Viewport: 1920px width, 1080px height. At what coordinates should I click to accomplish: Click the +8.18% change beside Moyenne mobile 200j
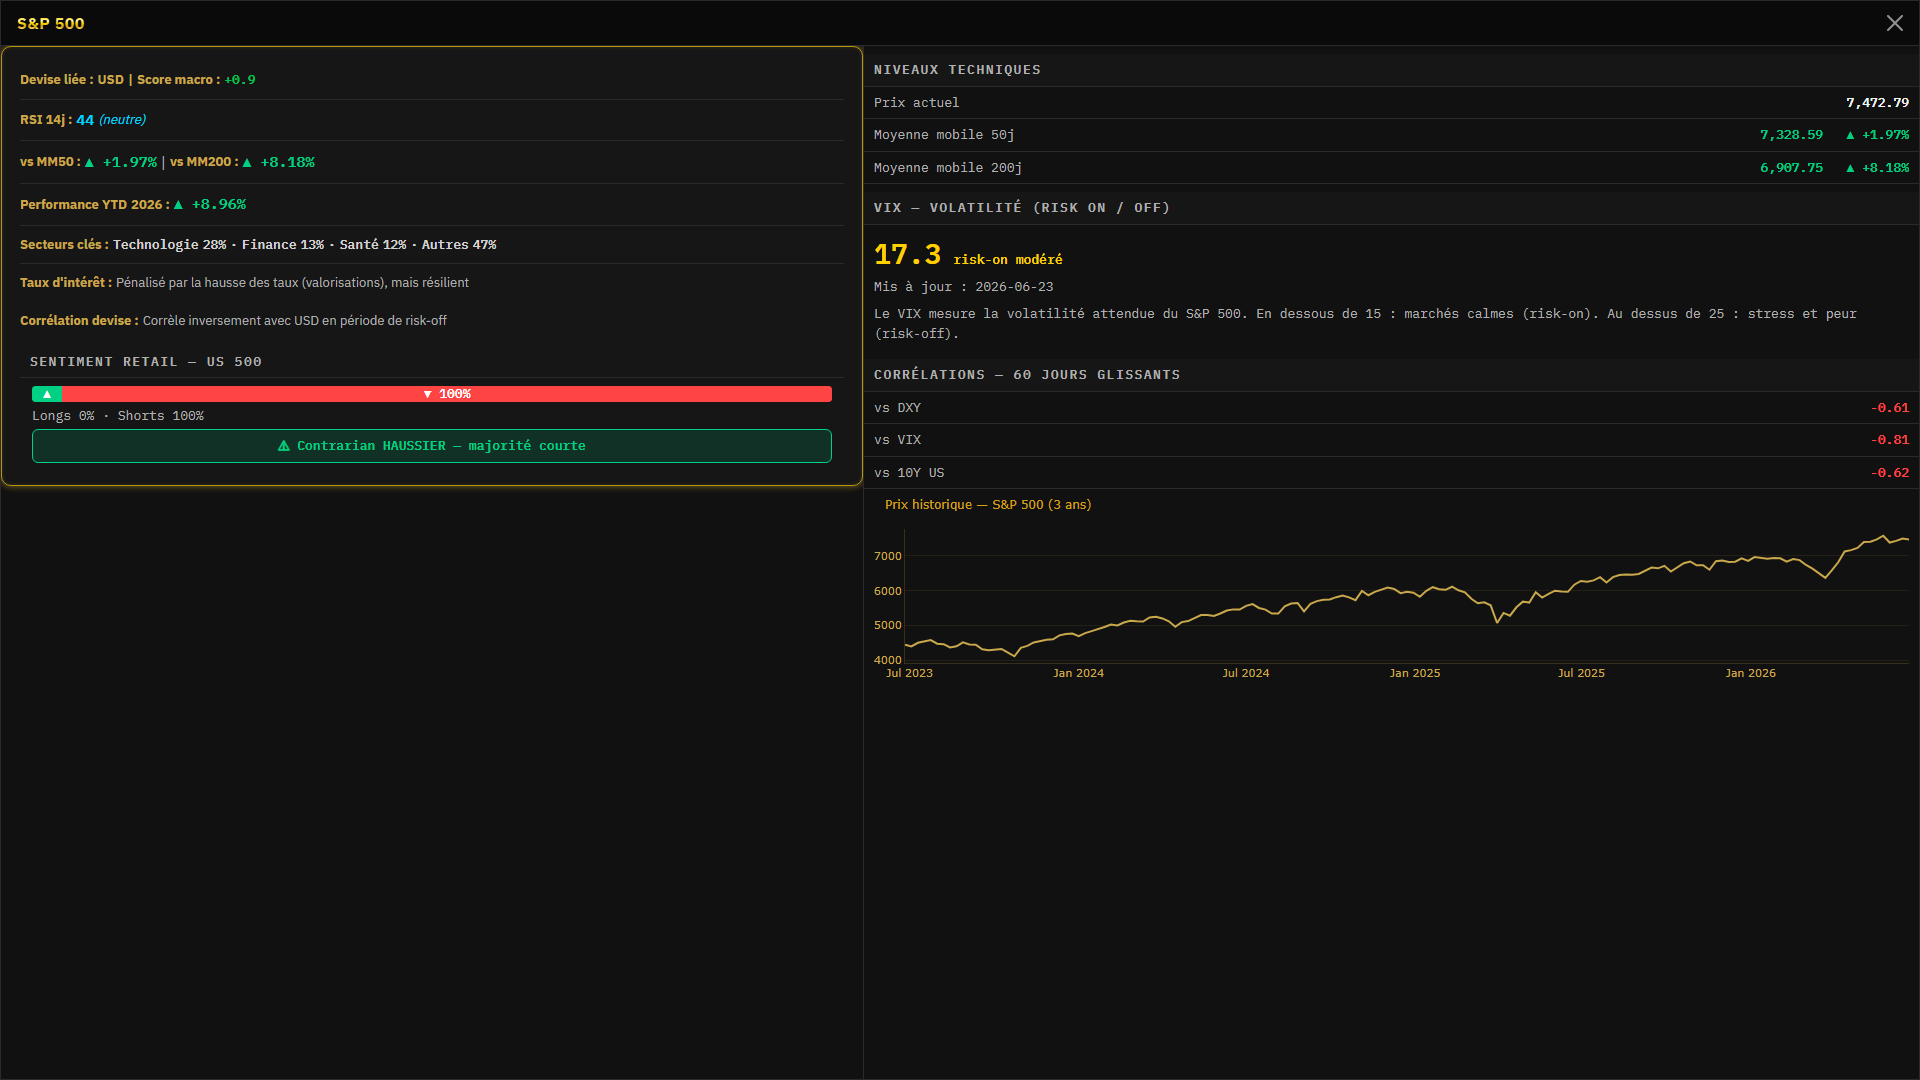tap(1877, 168)
